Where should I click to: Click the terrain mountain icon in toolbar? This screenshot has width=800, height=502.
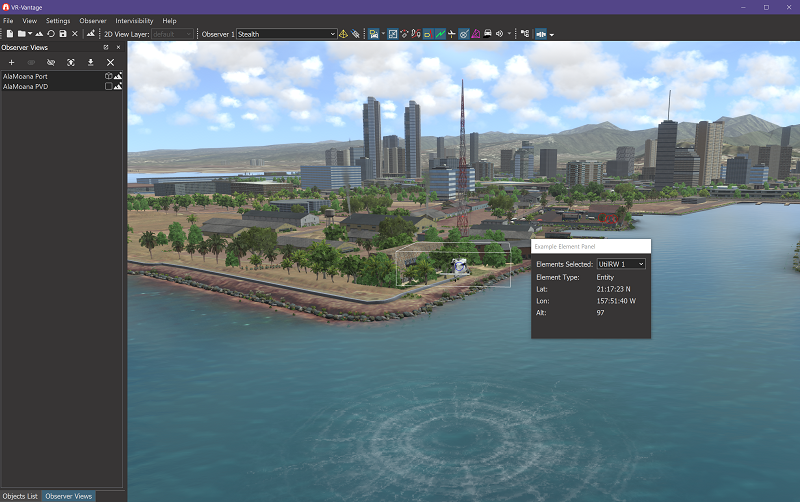coord(39,34)
